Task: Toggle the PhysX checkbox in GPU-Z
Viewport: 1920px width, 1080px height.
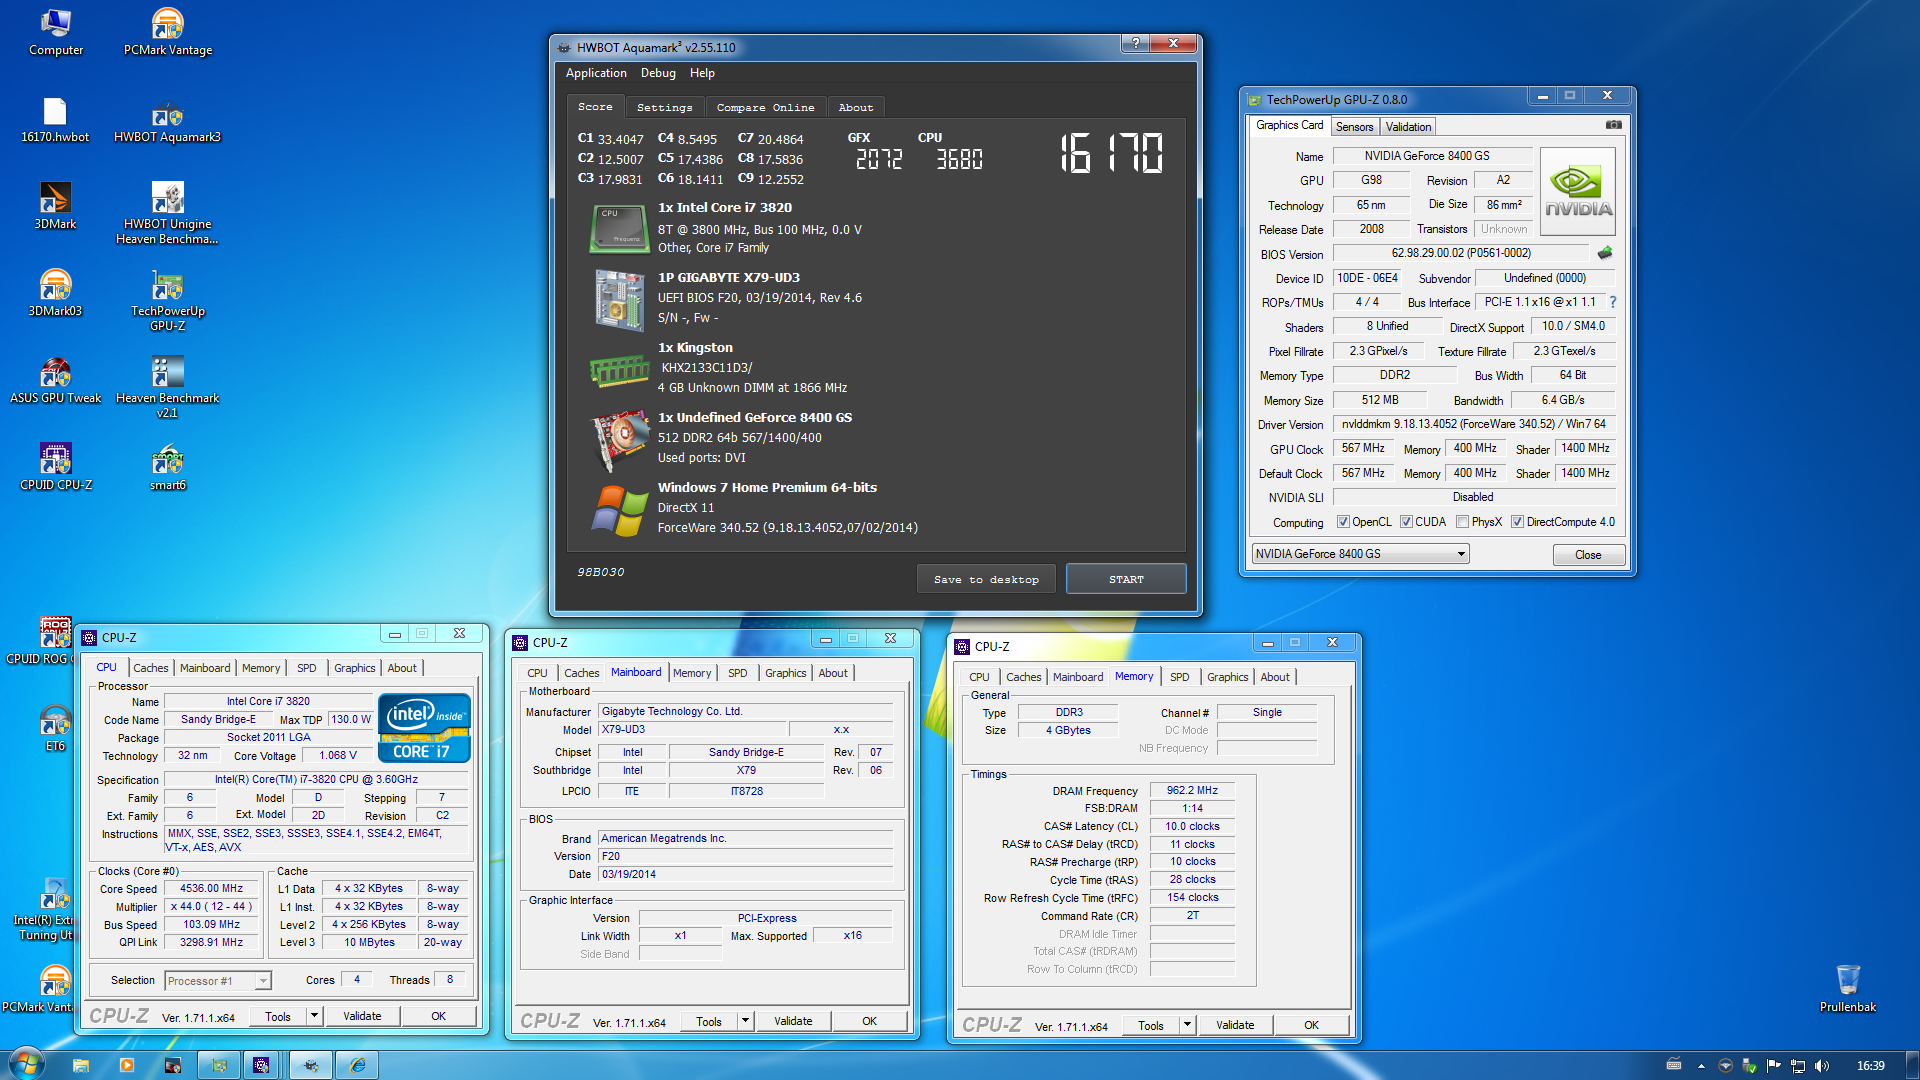Action: coord(1463,522)
